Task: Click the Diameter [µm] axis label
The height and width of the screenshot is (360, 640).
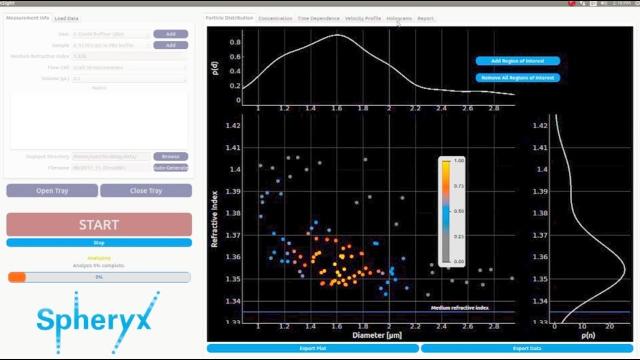Action: click(377, 336)
